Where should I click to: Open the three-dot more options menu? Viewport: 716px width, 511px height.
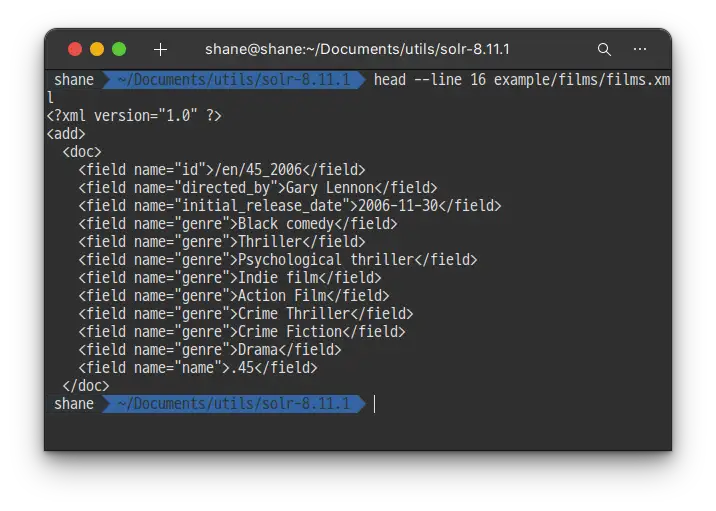[640, 49]
